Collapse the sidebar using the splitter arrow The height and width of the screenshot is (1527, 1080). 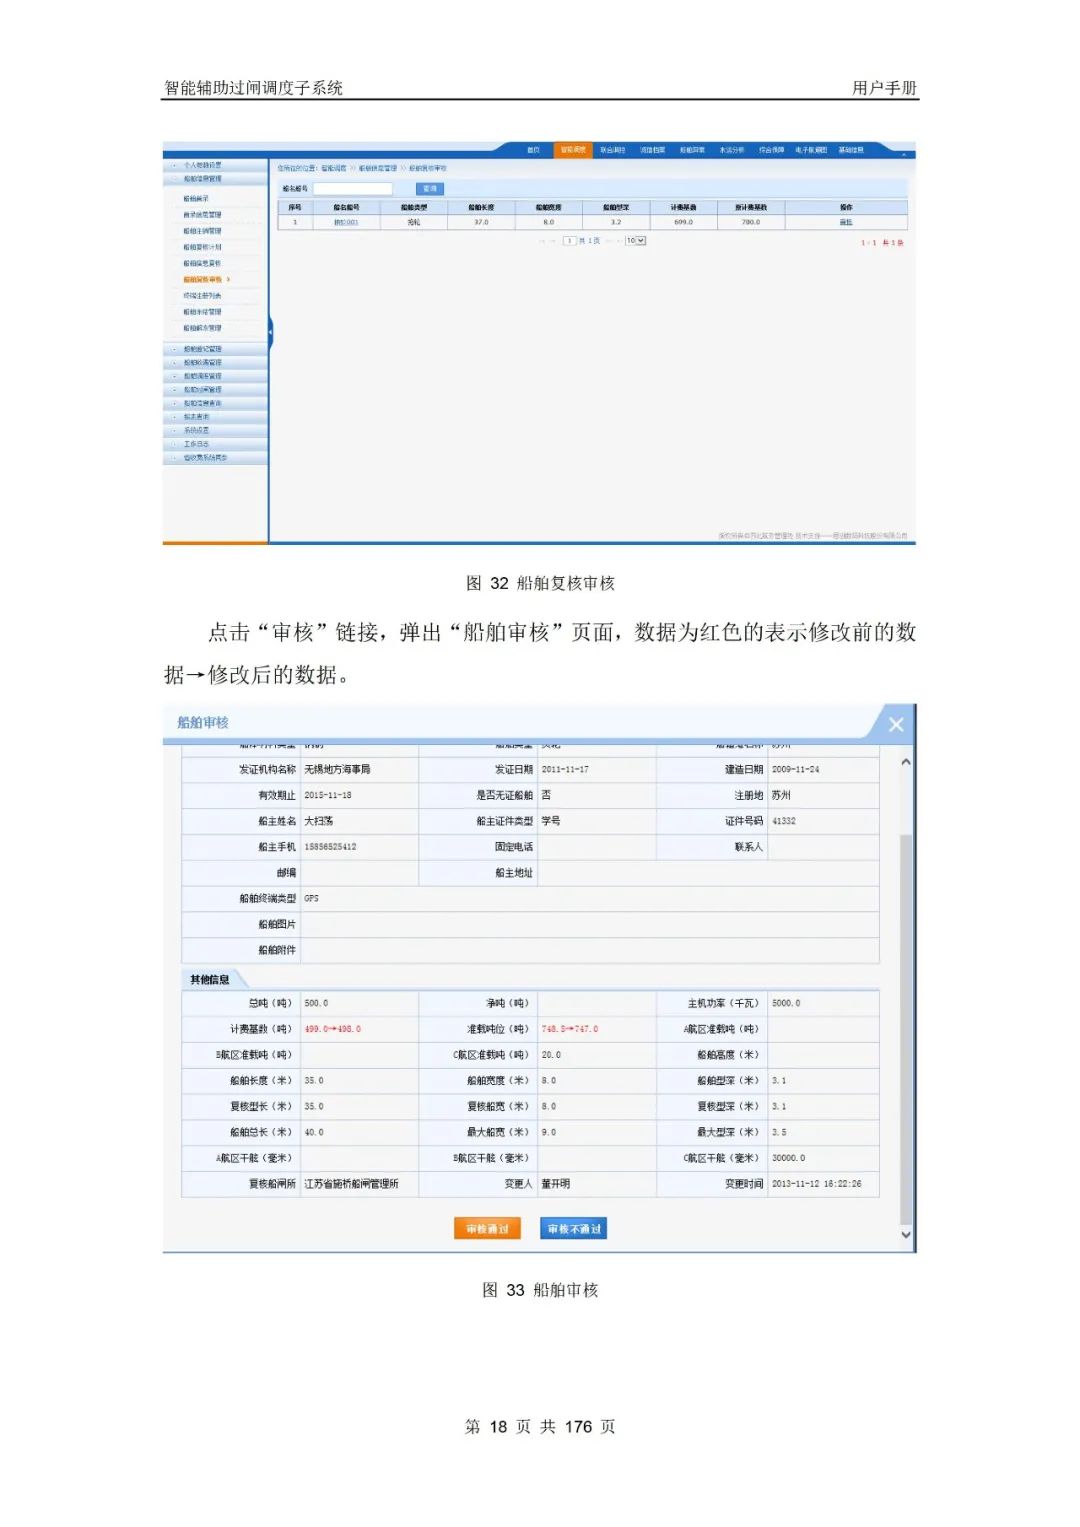[x=270, y=332]
